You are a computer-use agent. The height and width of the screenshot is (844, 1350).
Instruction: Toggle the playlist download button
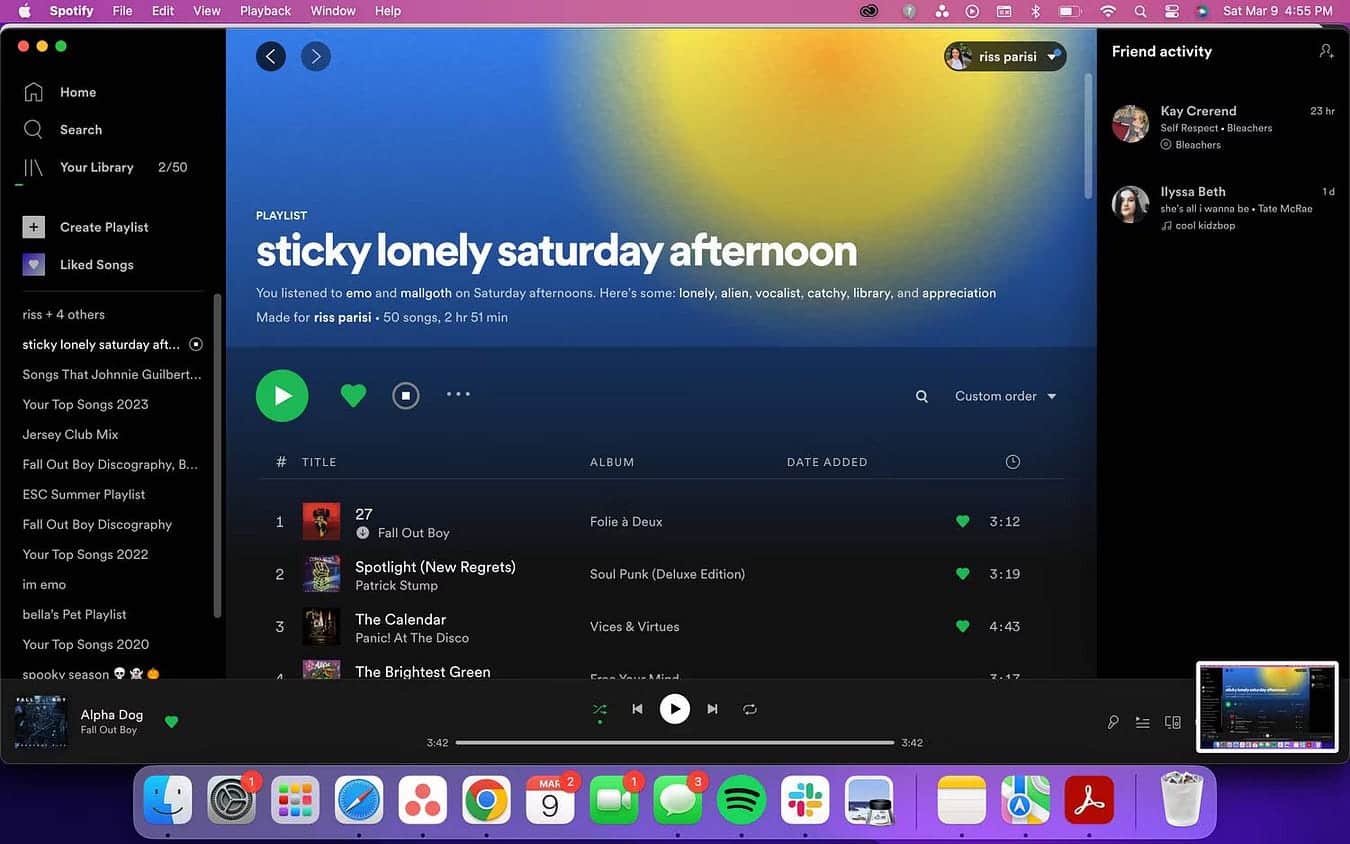click(405, 396)
